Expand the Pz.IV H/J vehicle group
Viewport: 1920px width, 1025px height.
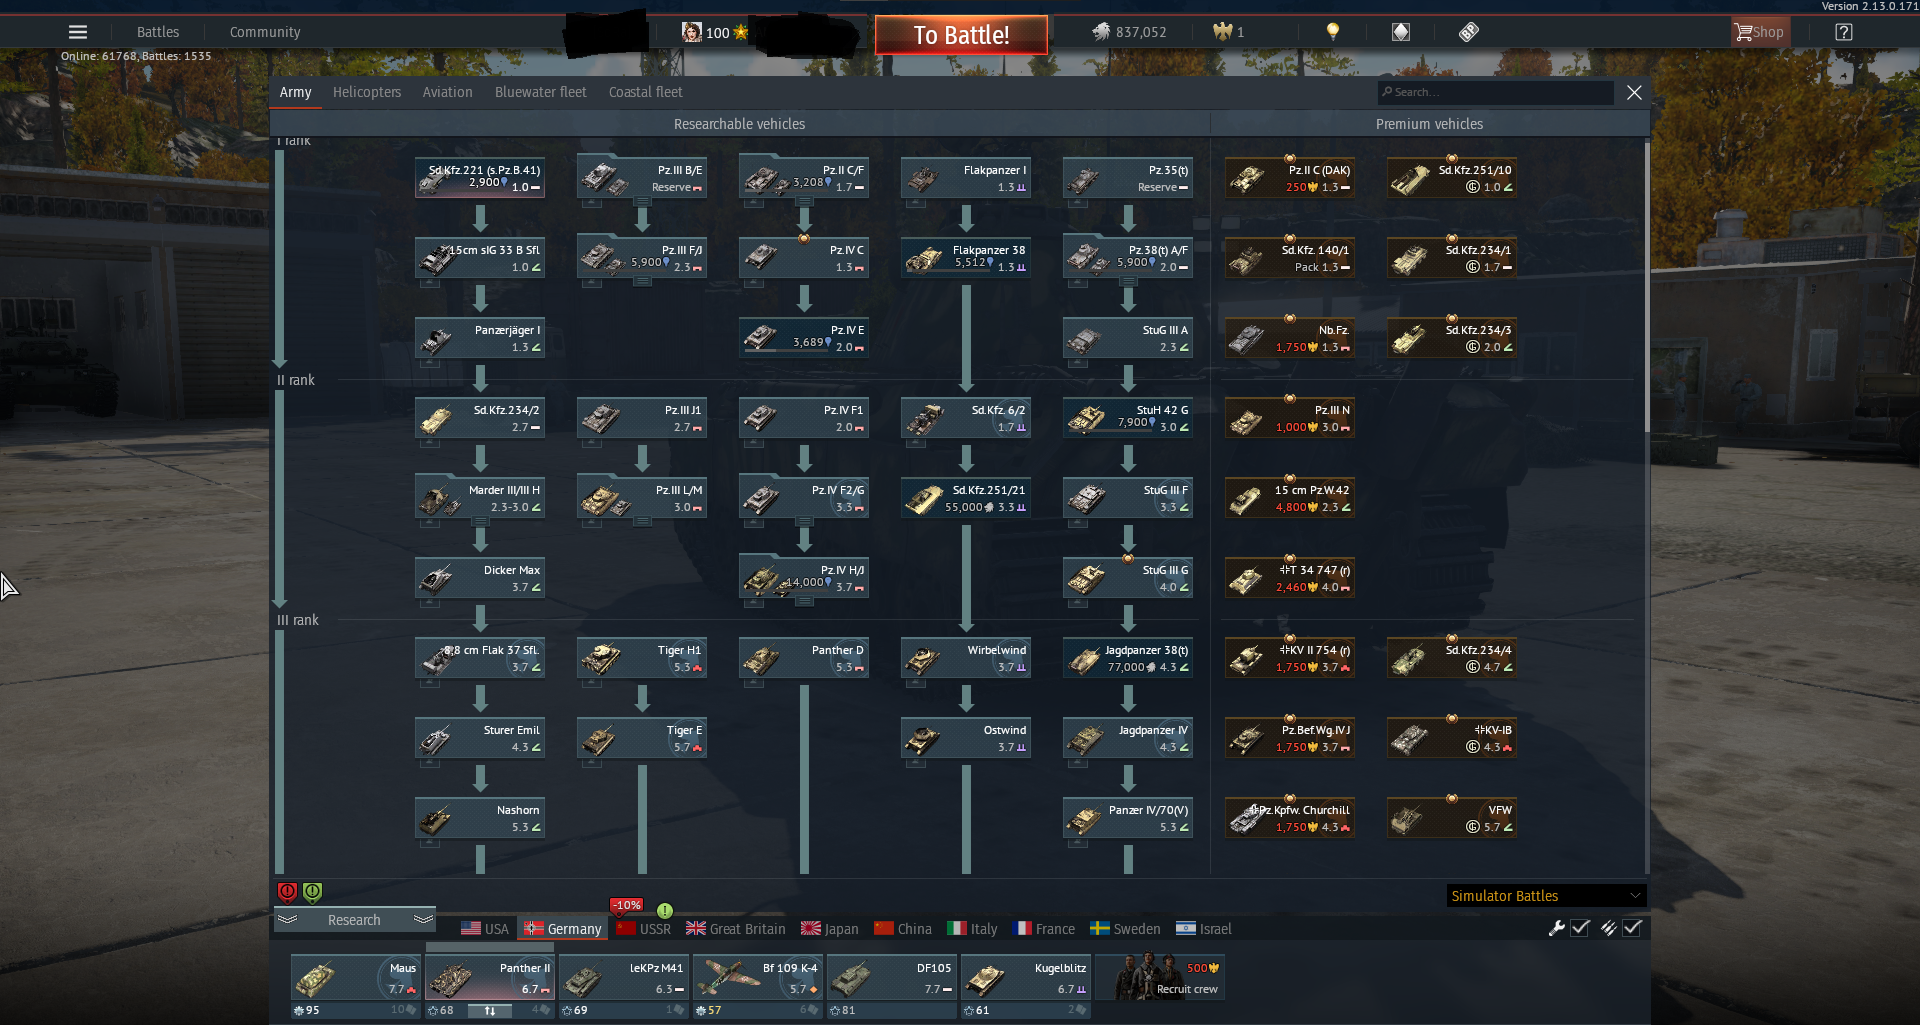804,601
